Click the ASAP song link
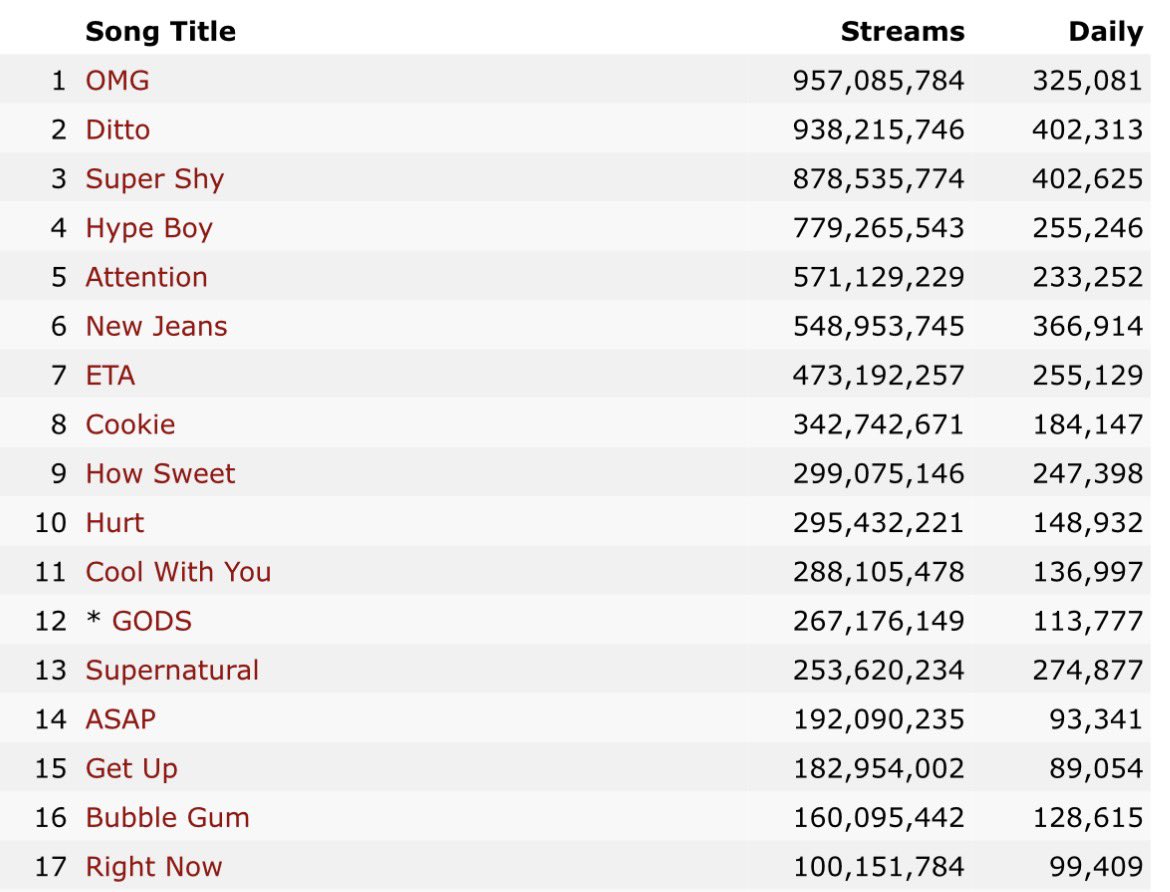The image size is (1170, 892). tap(121, 720)
